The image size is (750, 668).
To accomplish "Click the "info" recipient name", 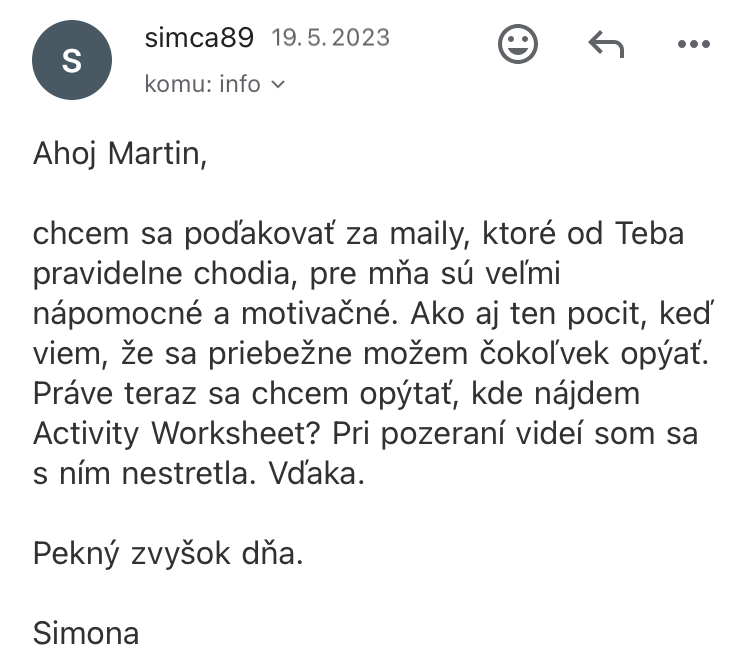I will 240,84.
